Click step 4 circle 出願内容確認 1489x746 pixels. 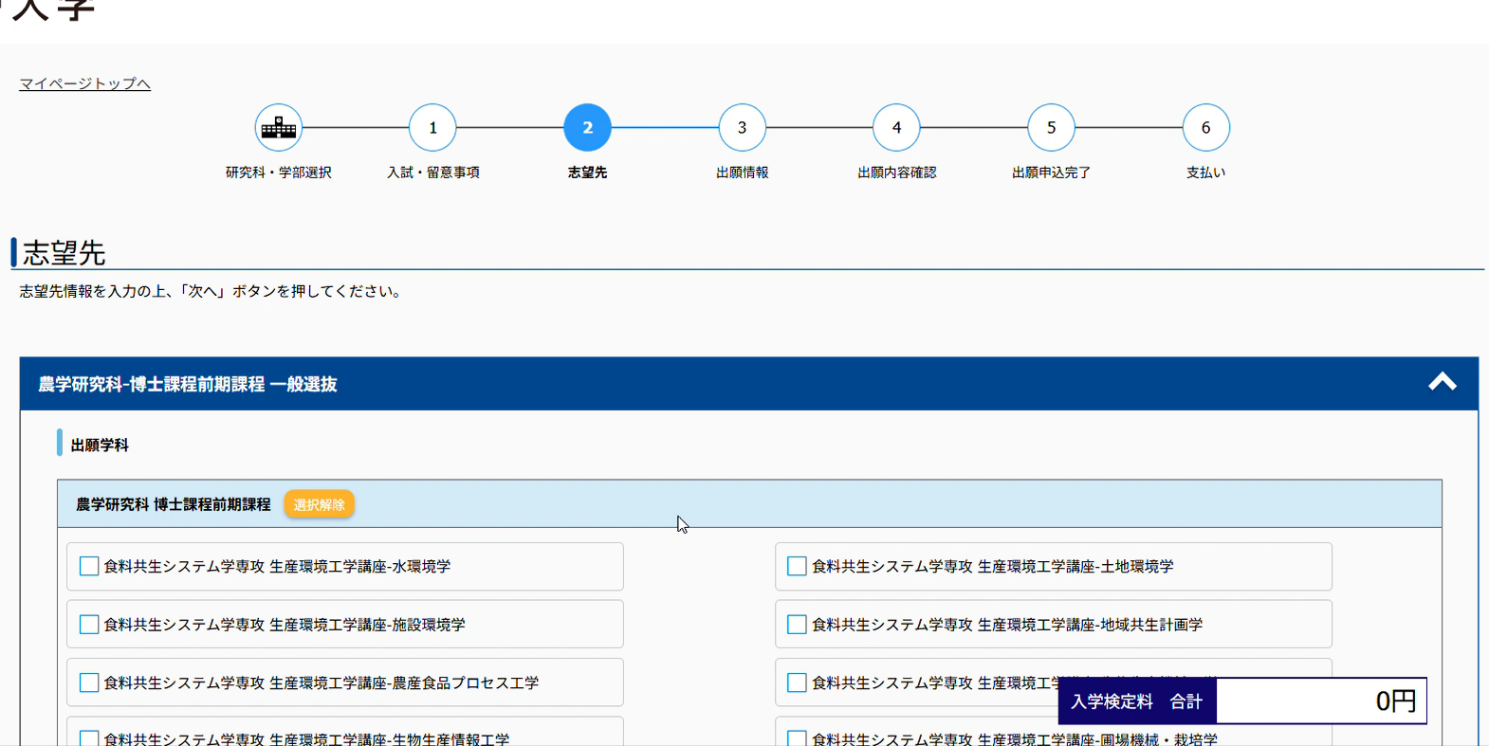pos(896,128)
